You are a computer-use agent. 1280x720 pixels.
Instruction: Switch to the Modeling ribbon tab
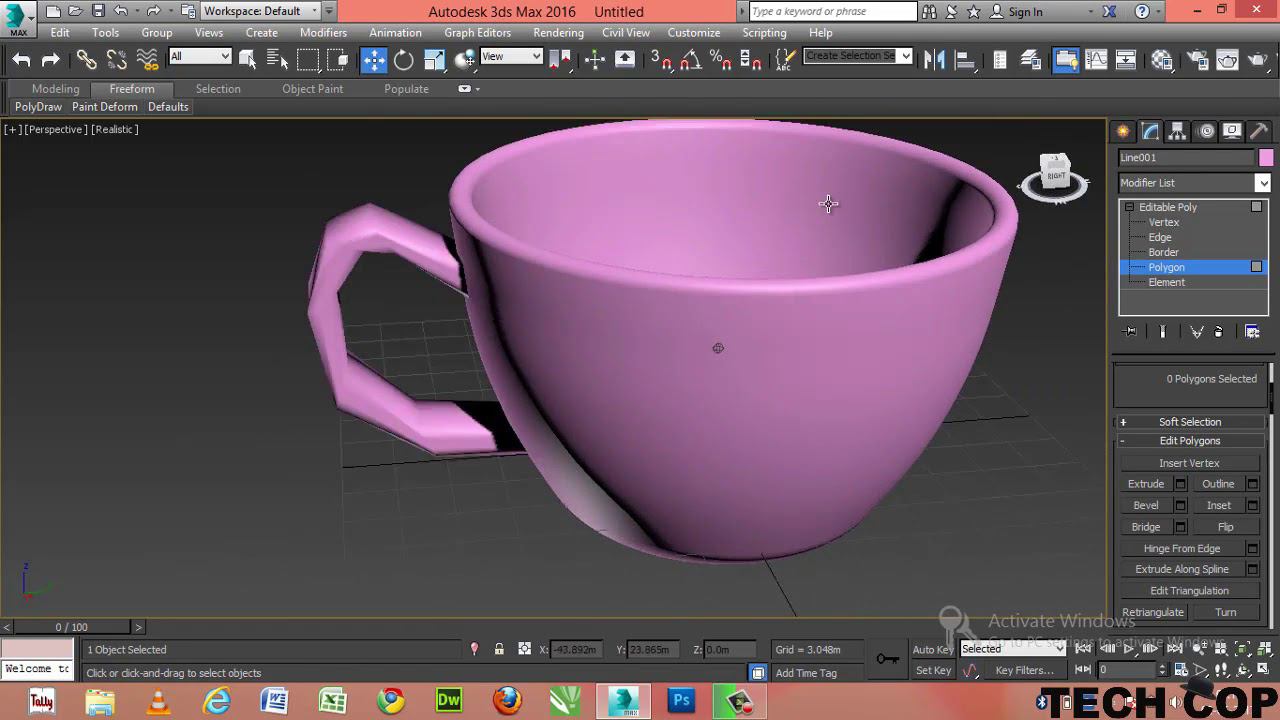coord(55,89)
